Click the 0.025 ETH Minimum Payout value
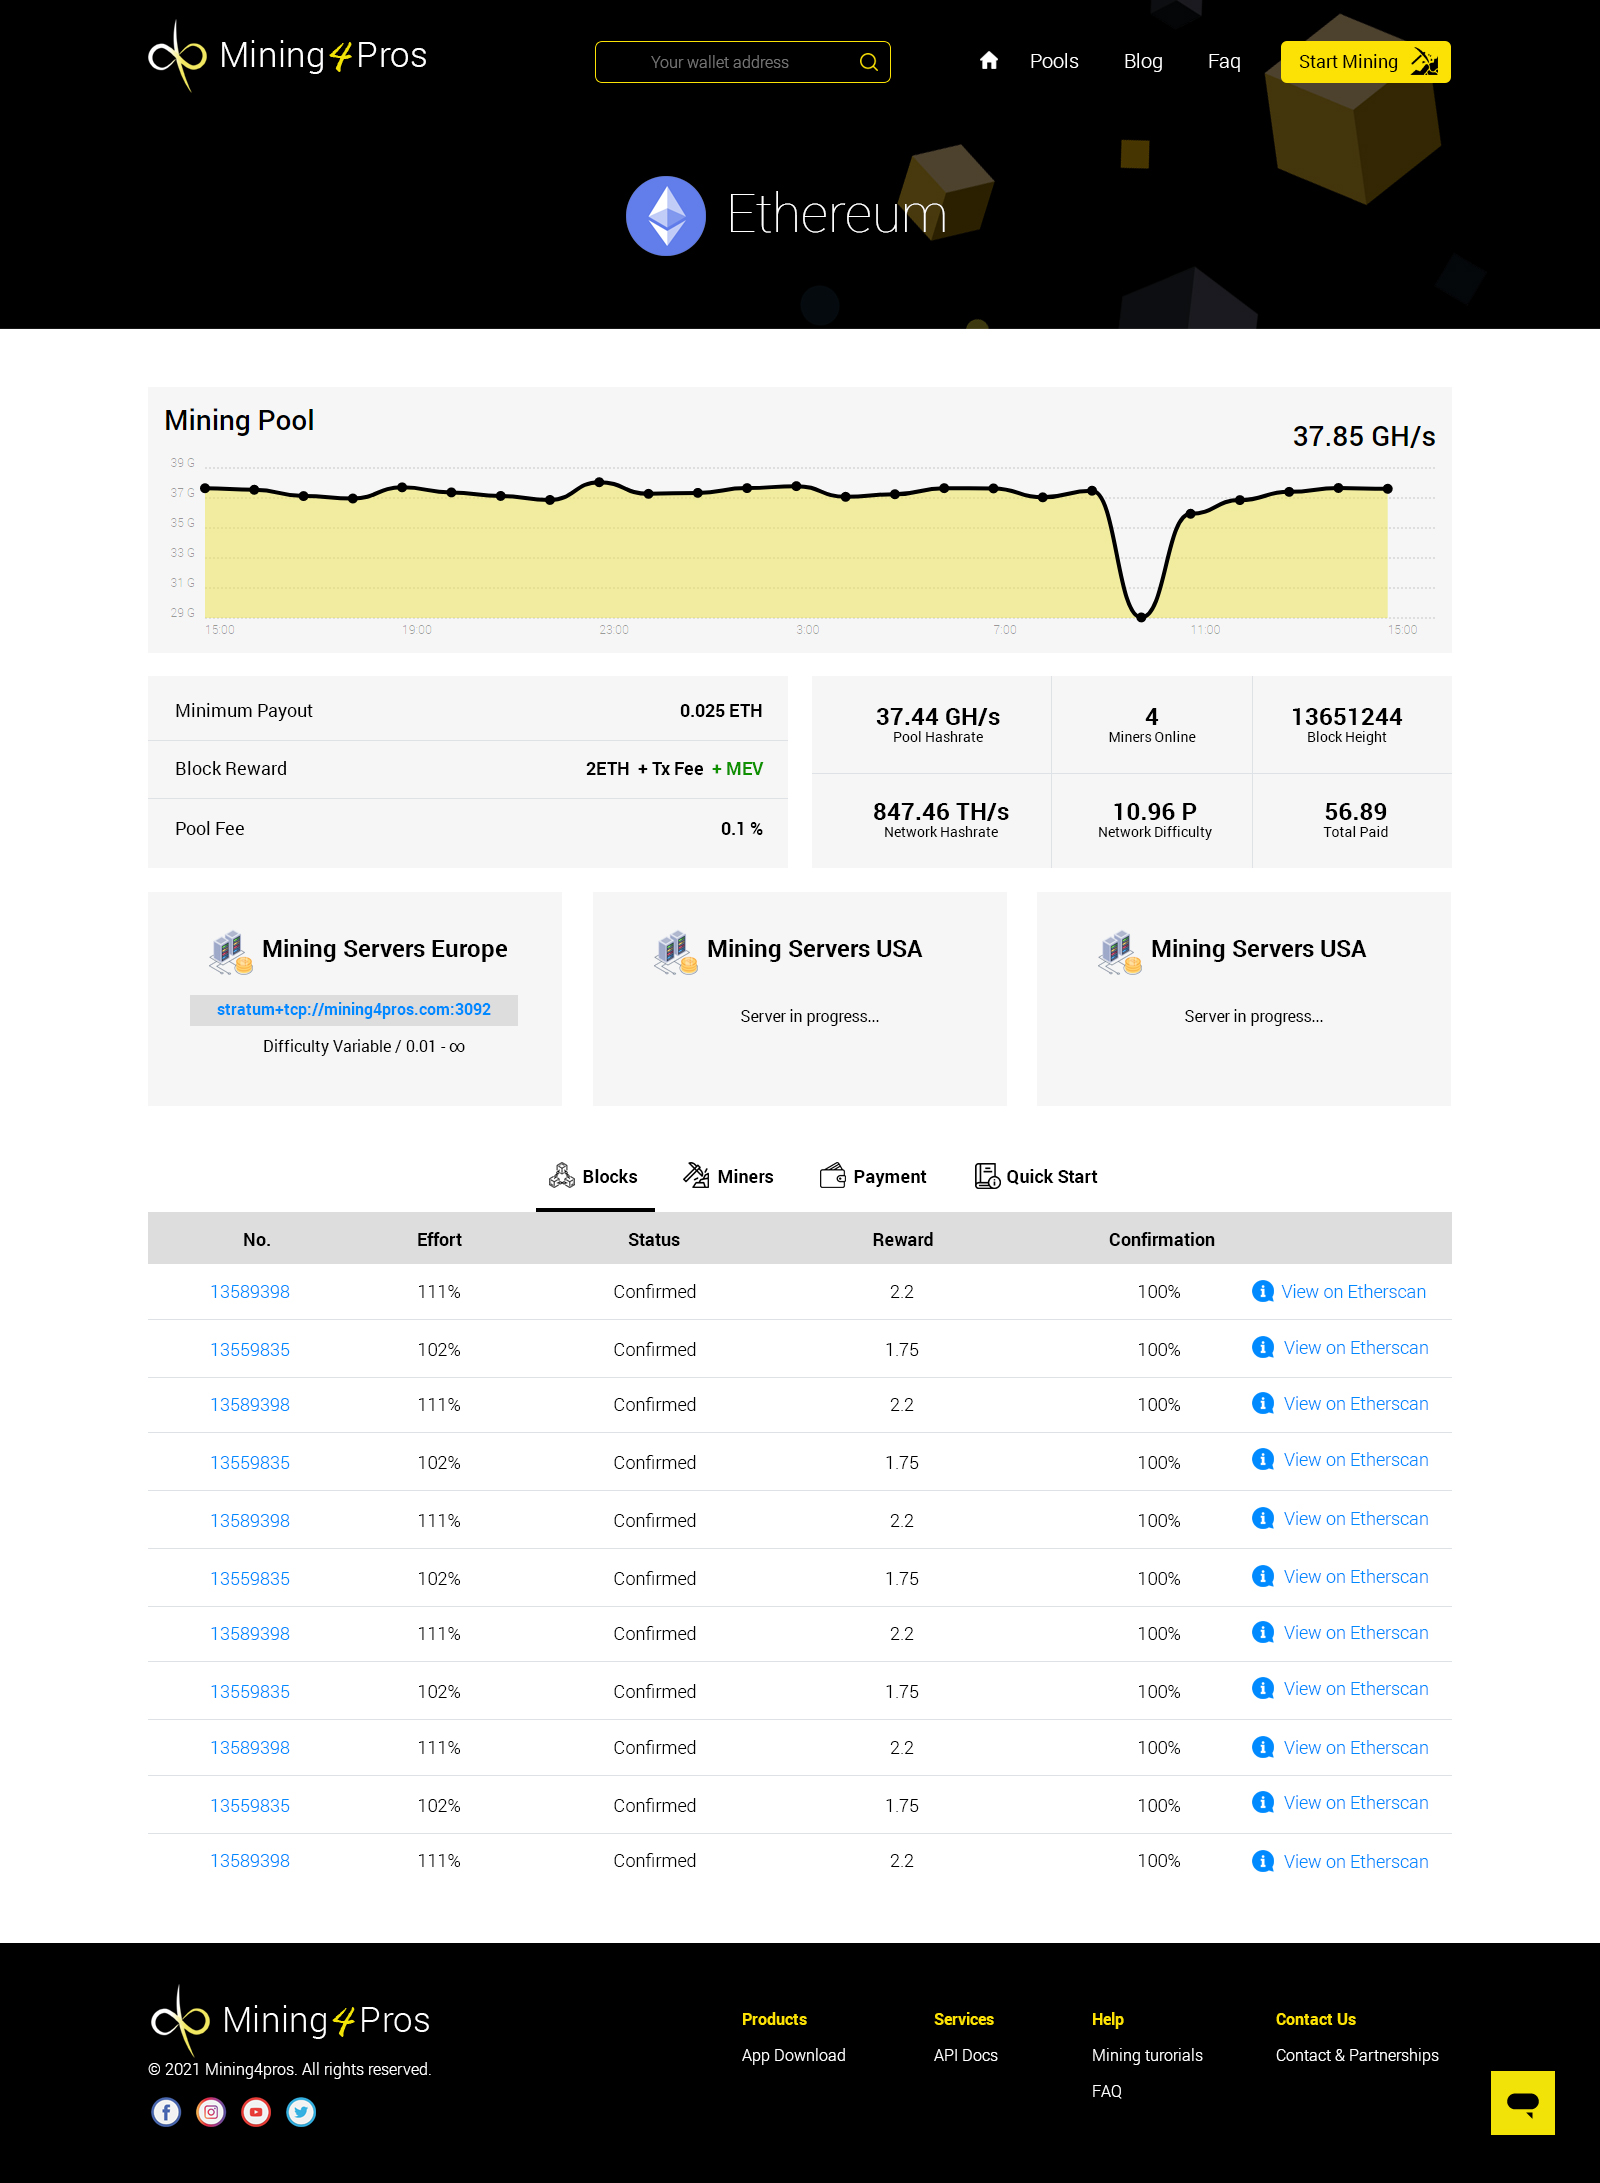Viewport: 1600px width, 2183px height. click(721, 711)
